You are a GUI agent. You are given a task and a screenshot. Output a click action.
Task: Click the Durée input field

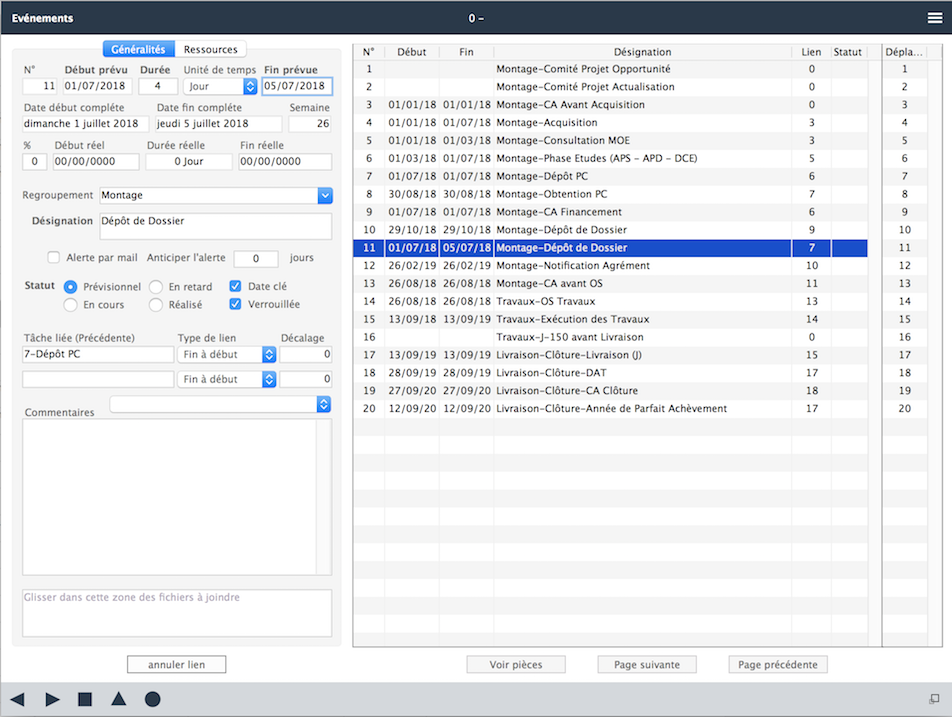click(x=158, y=86)
